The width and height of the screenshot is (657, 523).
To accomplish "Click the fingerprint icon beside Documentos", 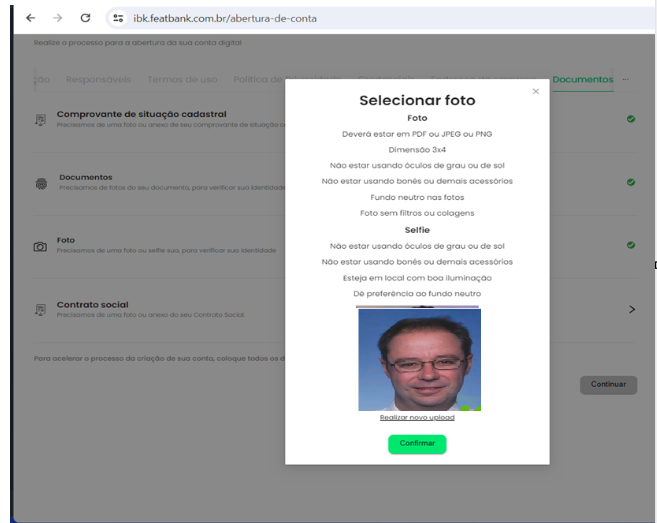I will coord(41,184).
